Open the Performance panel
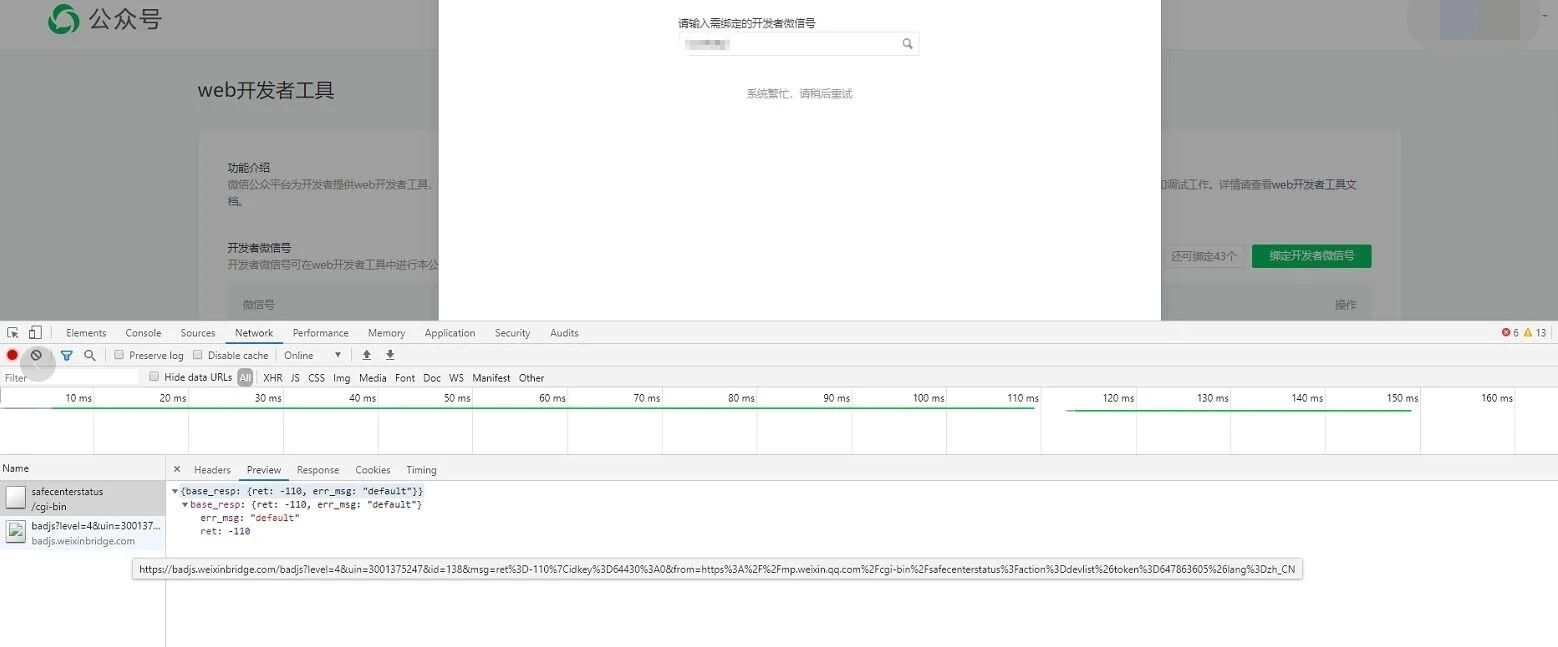The width and height of the screenshot is (1558, 647). tap(321, 333)
